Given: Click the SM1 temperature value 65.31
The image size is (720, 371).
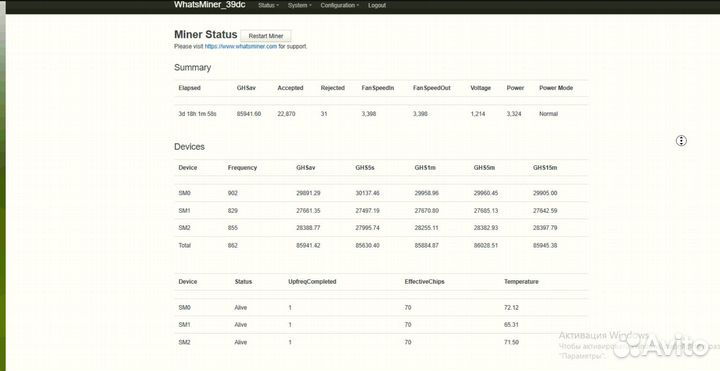Looking at the screenshot, I should click(512, 325).
